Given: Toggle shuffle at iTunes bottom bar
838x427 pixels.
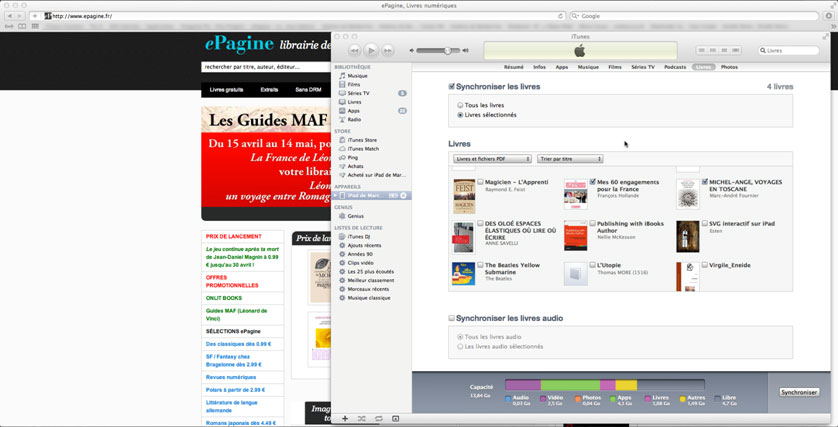Looking at the screenshot, I should (x=362, y=418).
